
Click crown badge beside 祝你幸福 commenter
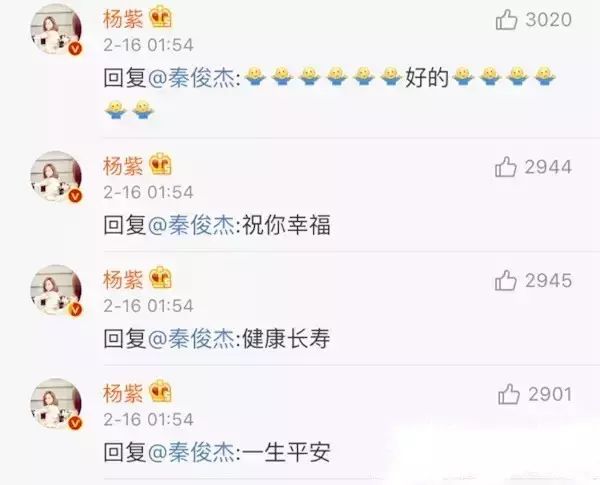160,164
